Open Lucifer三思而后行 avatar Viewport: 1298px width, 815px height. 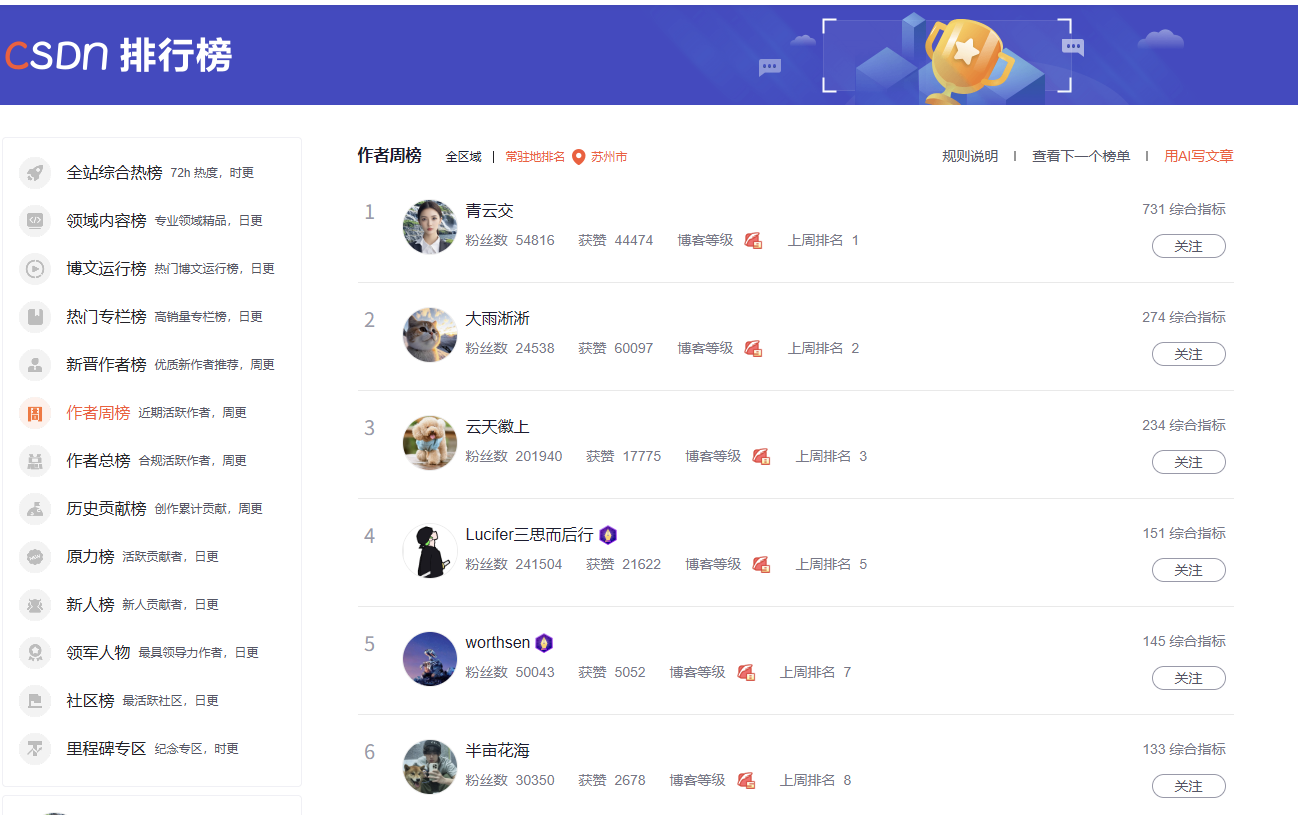click(x=430, y=551)
